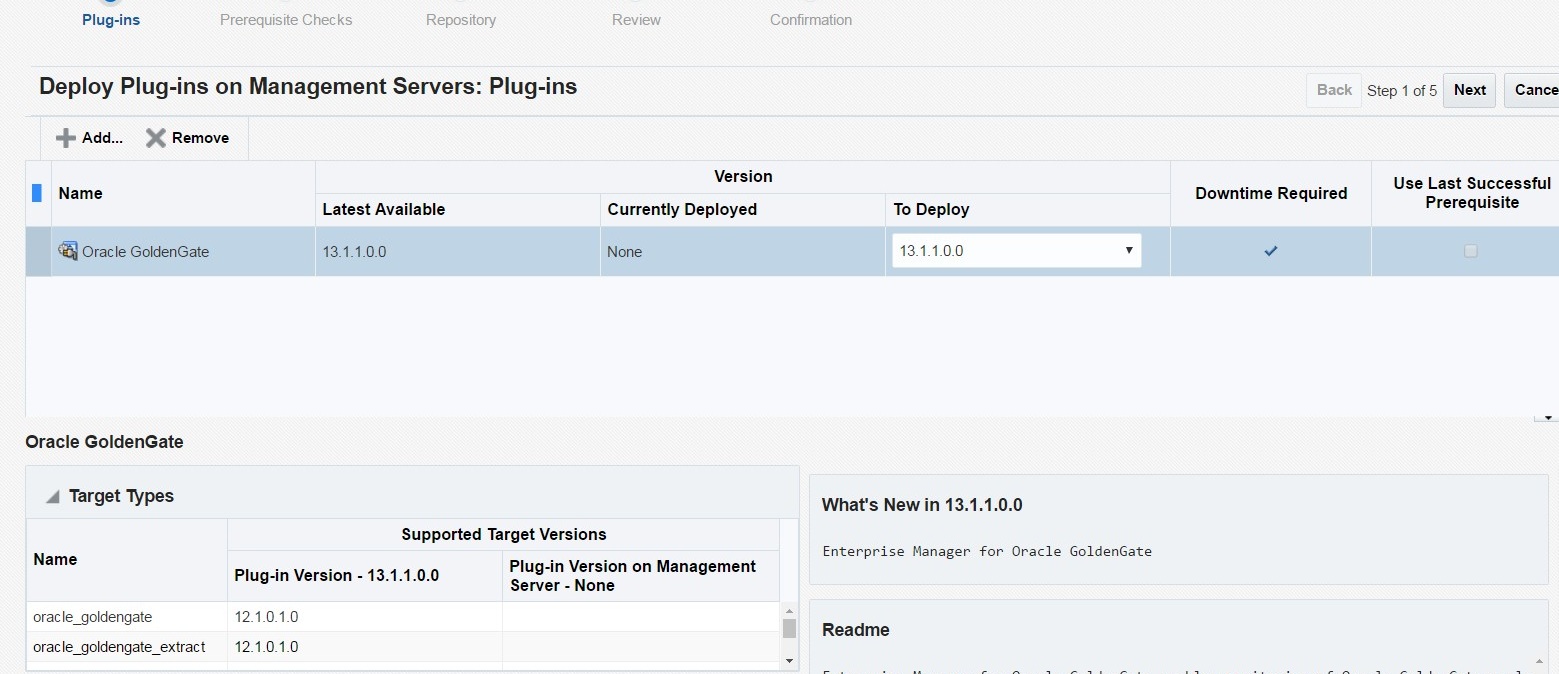Click Target Types scrollbar down arrow
This screenshot has width=1559, height=674.
[789, 660]
